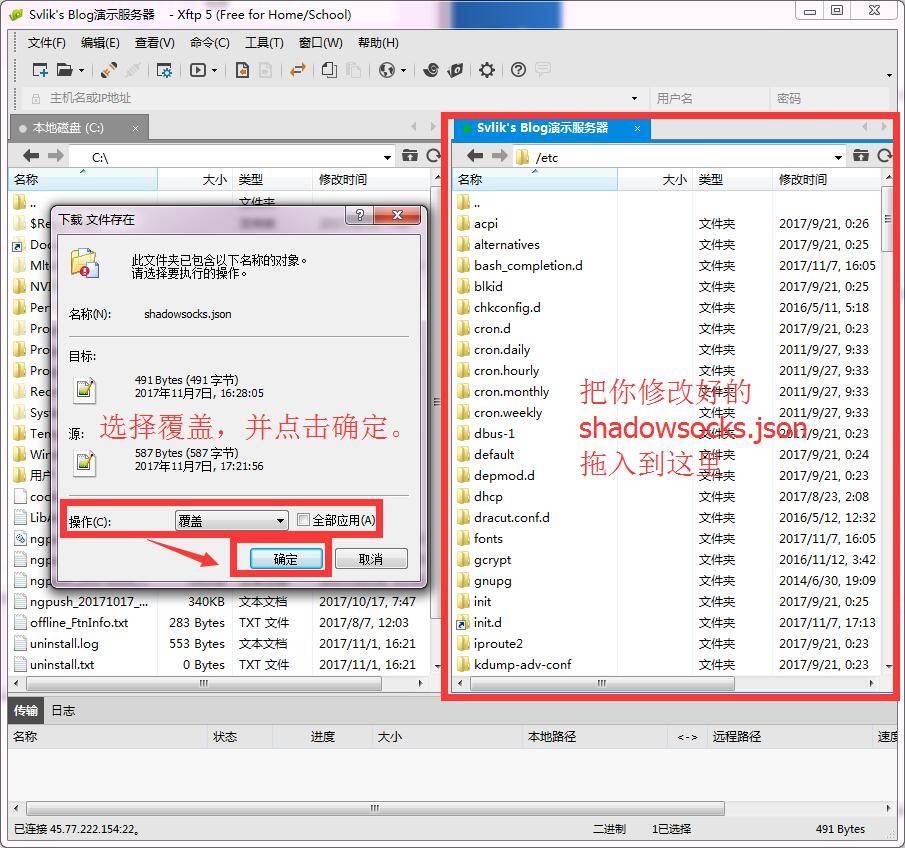Click the dialog's question-mark help button
Image resolution: width=905 pixels, height=848 pixels.
[x=360, y=215]
